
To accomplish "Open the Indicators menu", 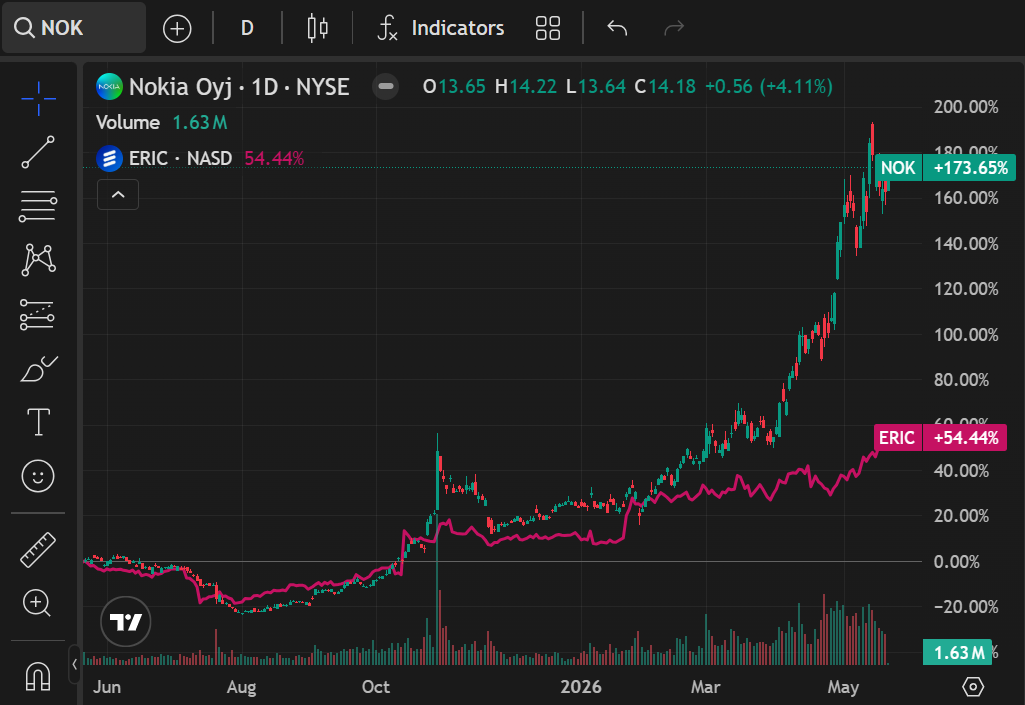I will pos(441,28).
